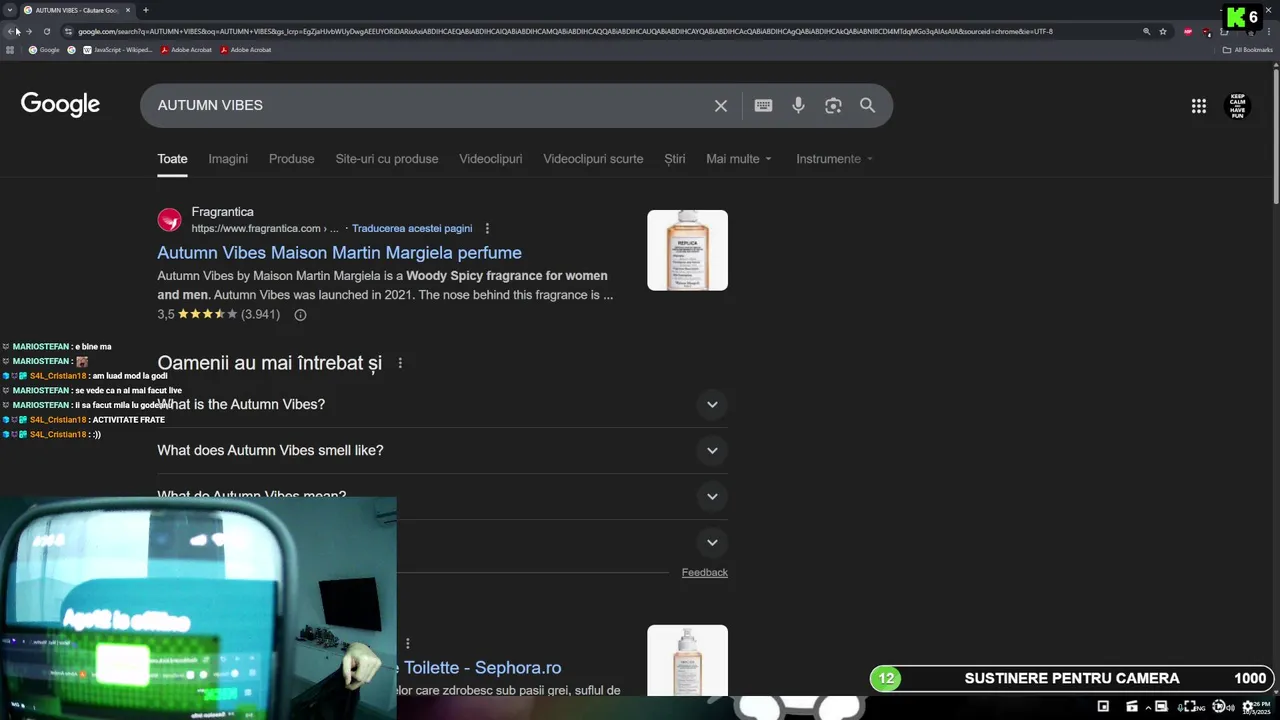Screen dimensions: 1280x720
Task: Go back with the browser back arrow
Action: click(x=12, y=31)
